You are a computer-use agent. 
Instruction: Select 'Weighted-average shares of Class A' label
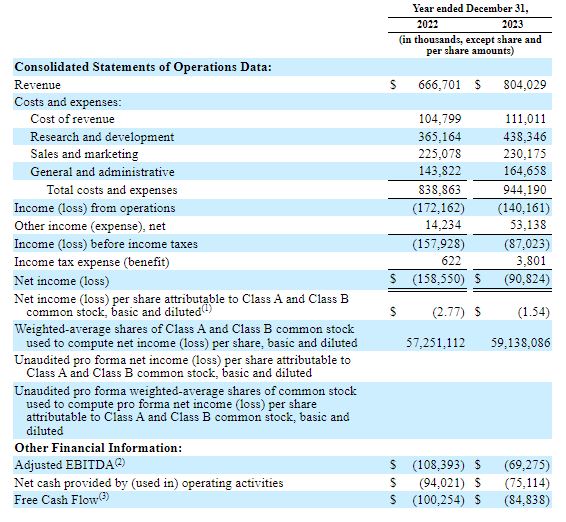coord(186,336)
